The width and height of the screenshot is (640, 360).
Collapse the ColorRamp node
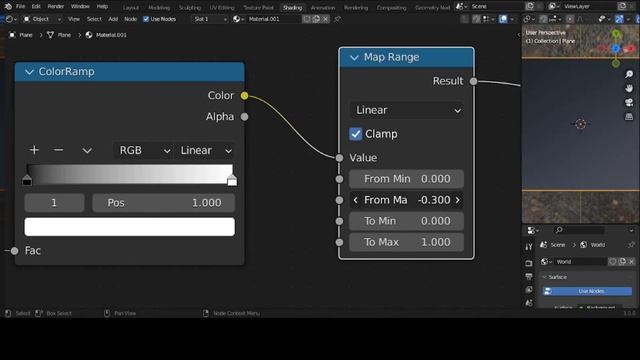click(29, 72)
